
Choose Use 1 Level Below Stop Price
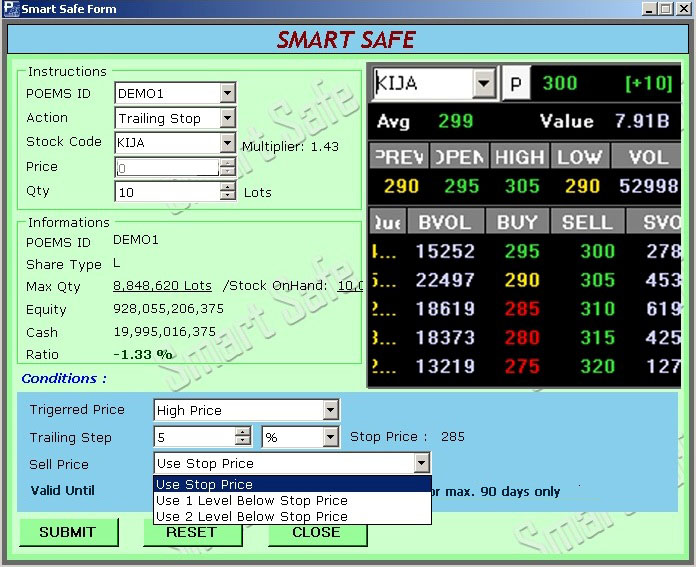[x=292, y=500]
